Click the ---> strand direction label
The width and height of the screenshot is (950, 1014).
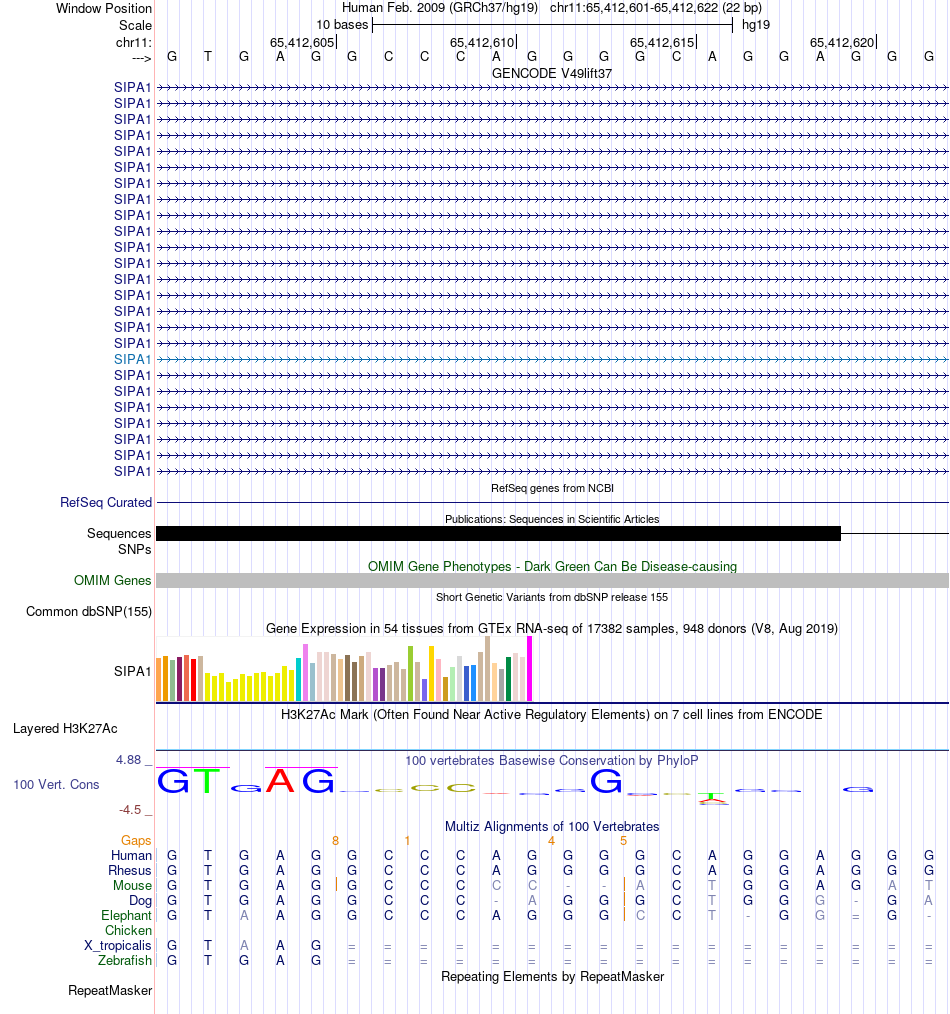pyautogui.click(x=142, y=58)
